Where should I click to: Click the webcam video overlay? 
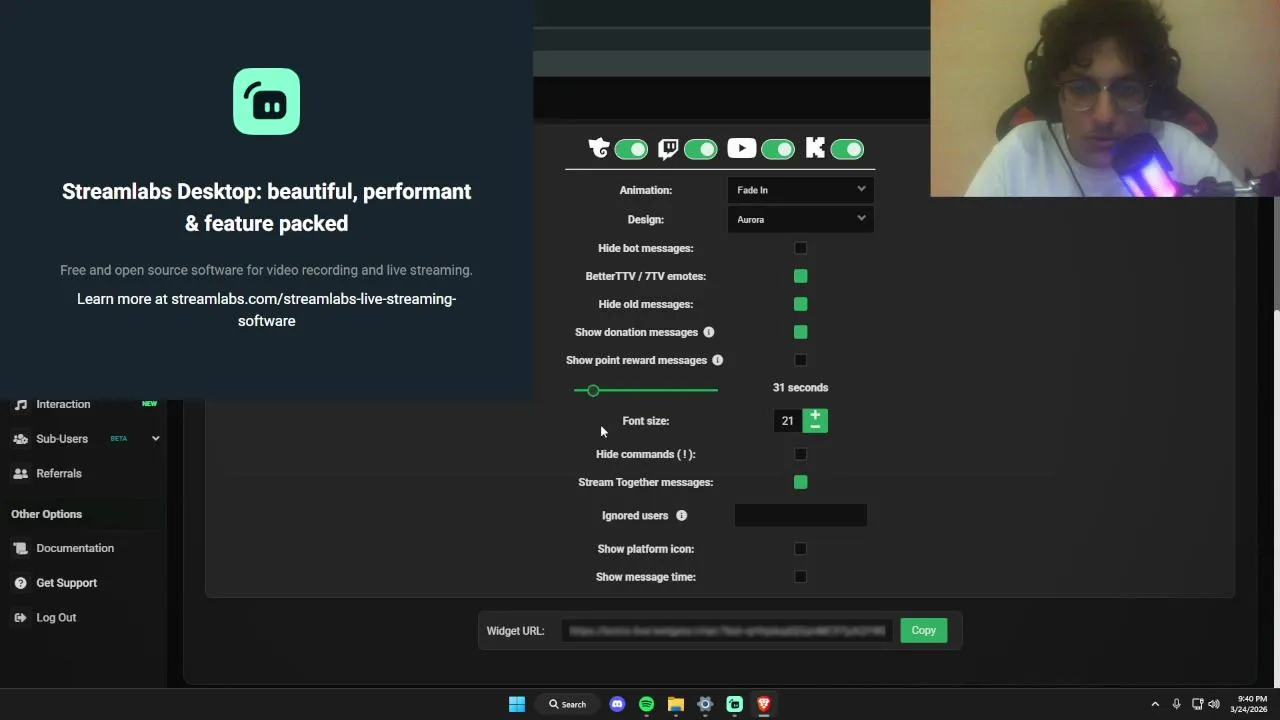(1105, 98)
